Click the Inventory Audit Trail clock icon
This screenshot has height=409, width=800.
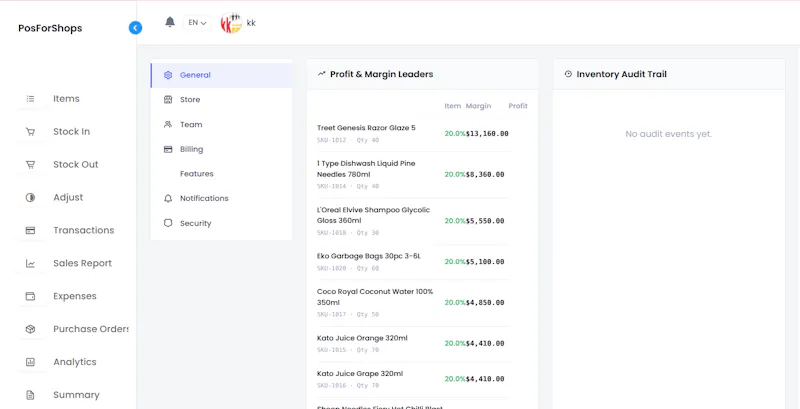tap(568, 74)
